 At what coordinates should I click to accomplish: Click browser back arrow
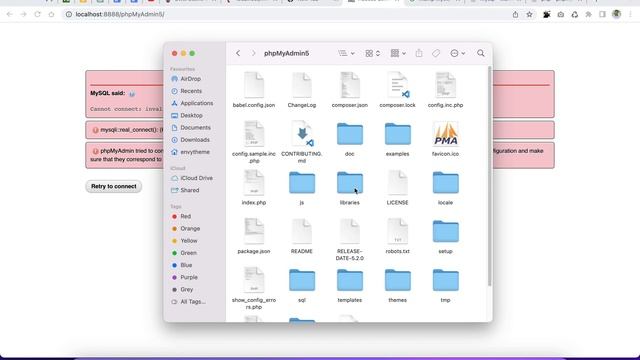[9, 14]
